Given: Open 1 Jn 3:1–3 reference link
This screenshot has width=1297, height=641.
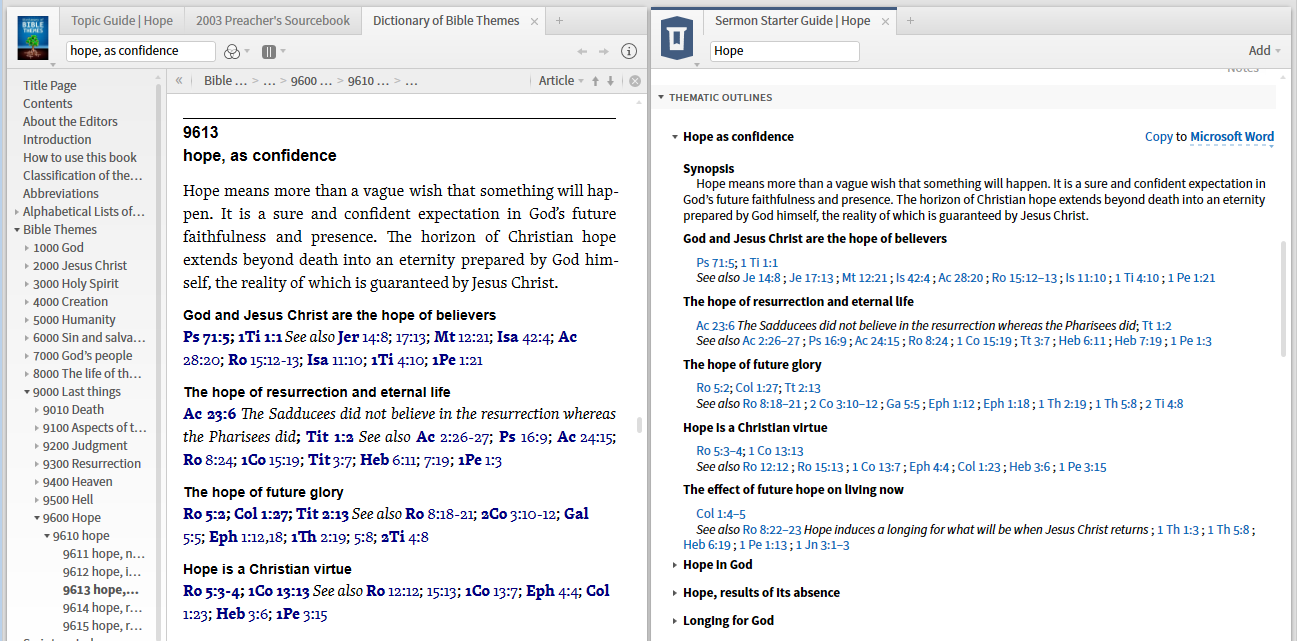Looking at the screenshot, I should 822,545.
